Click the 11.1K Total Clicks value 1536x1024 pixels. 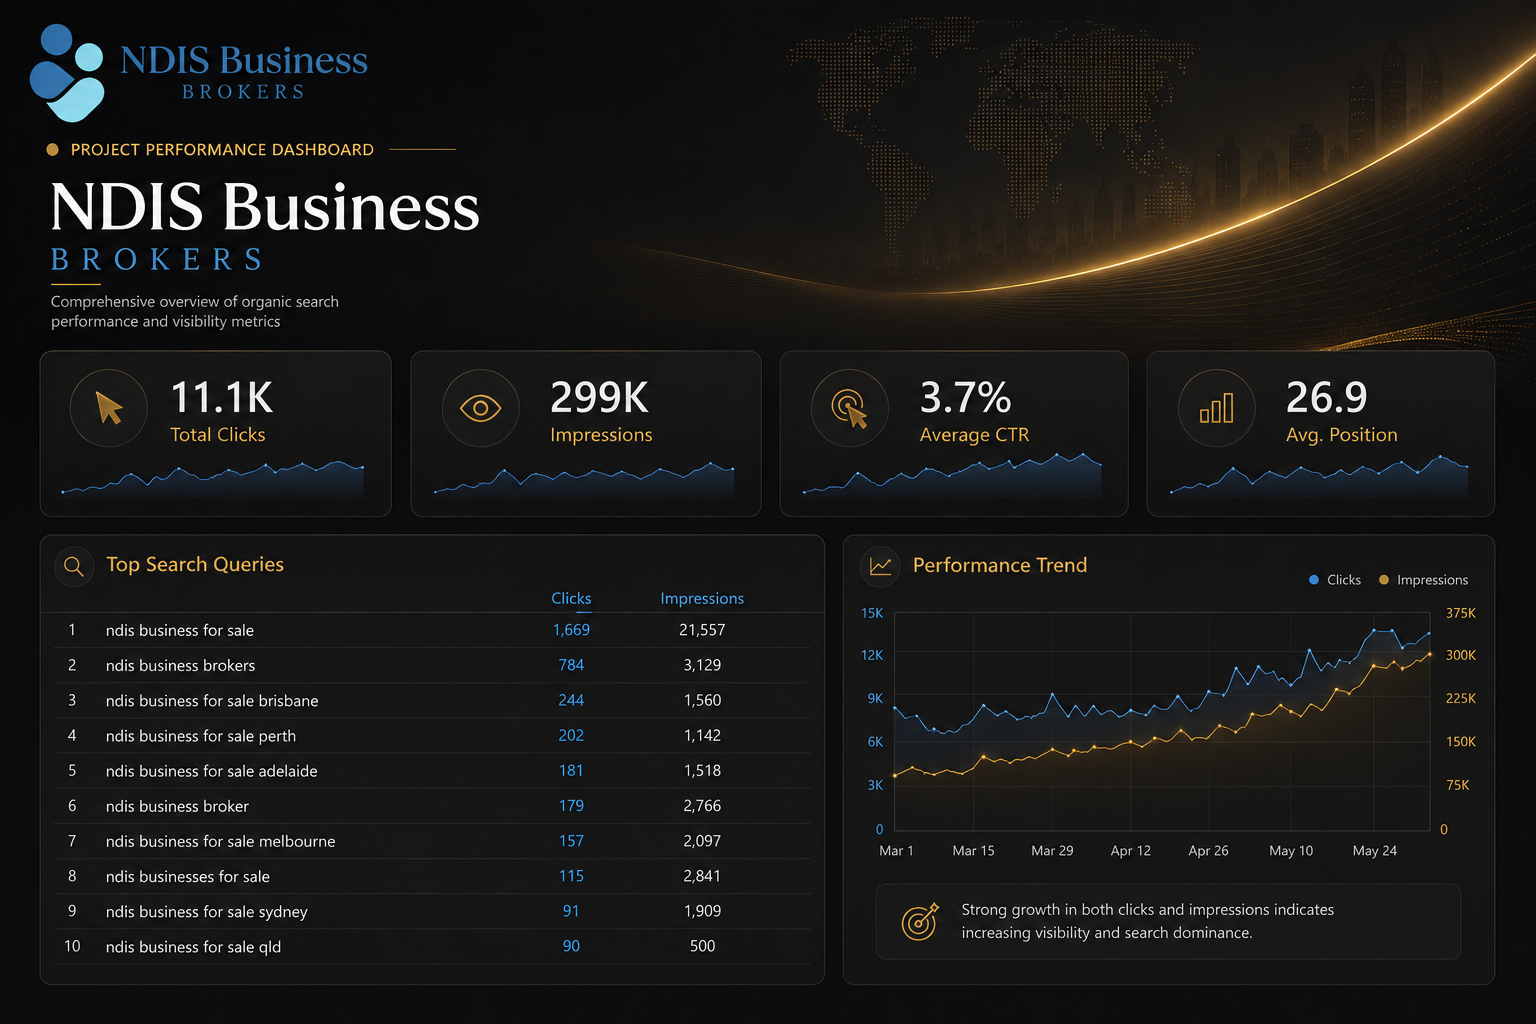coord(221,397)
